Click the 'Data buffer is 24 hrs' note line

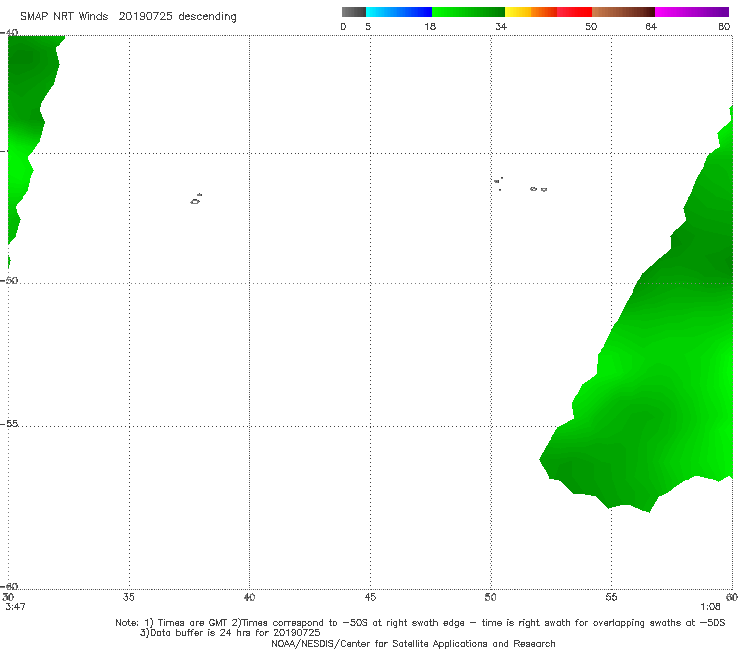230,633
